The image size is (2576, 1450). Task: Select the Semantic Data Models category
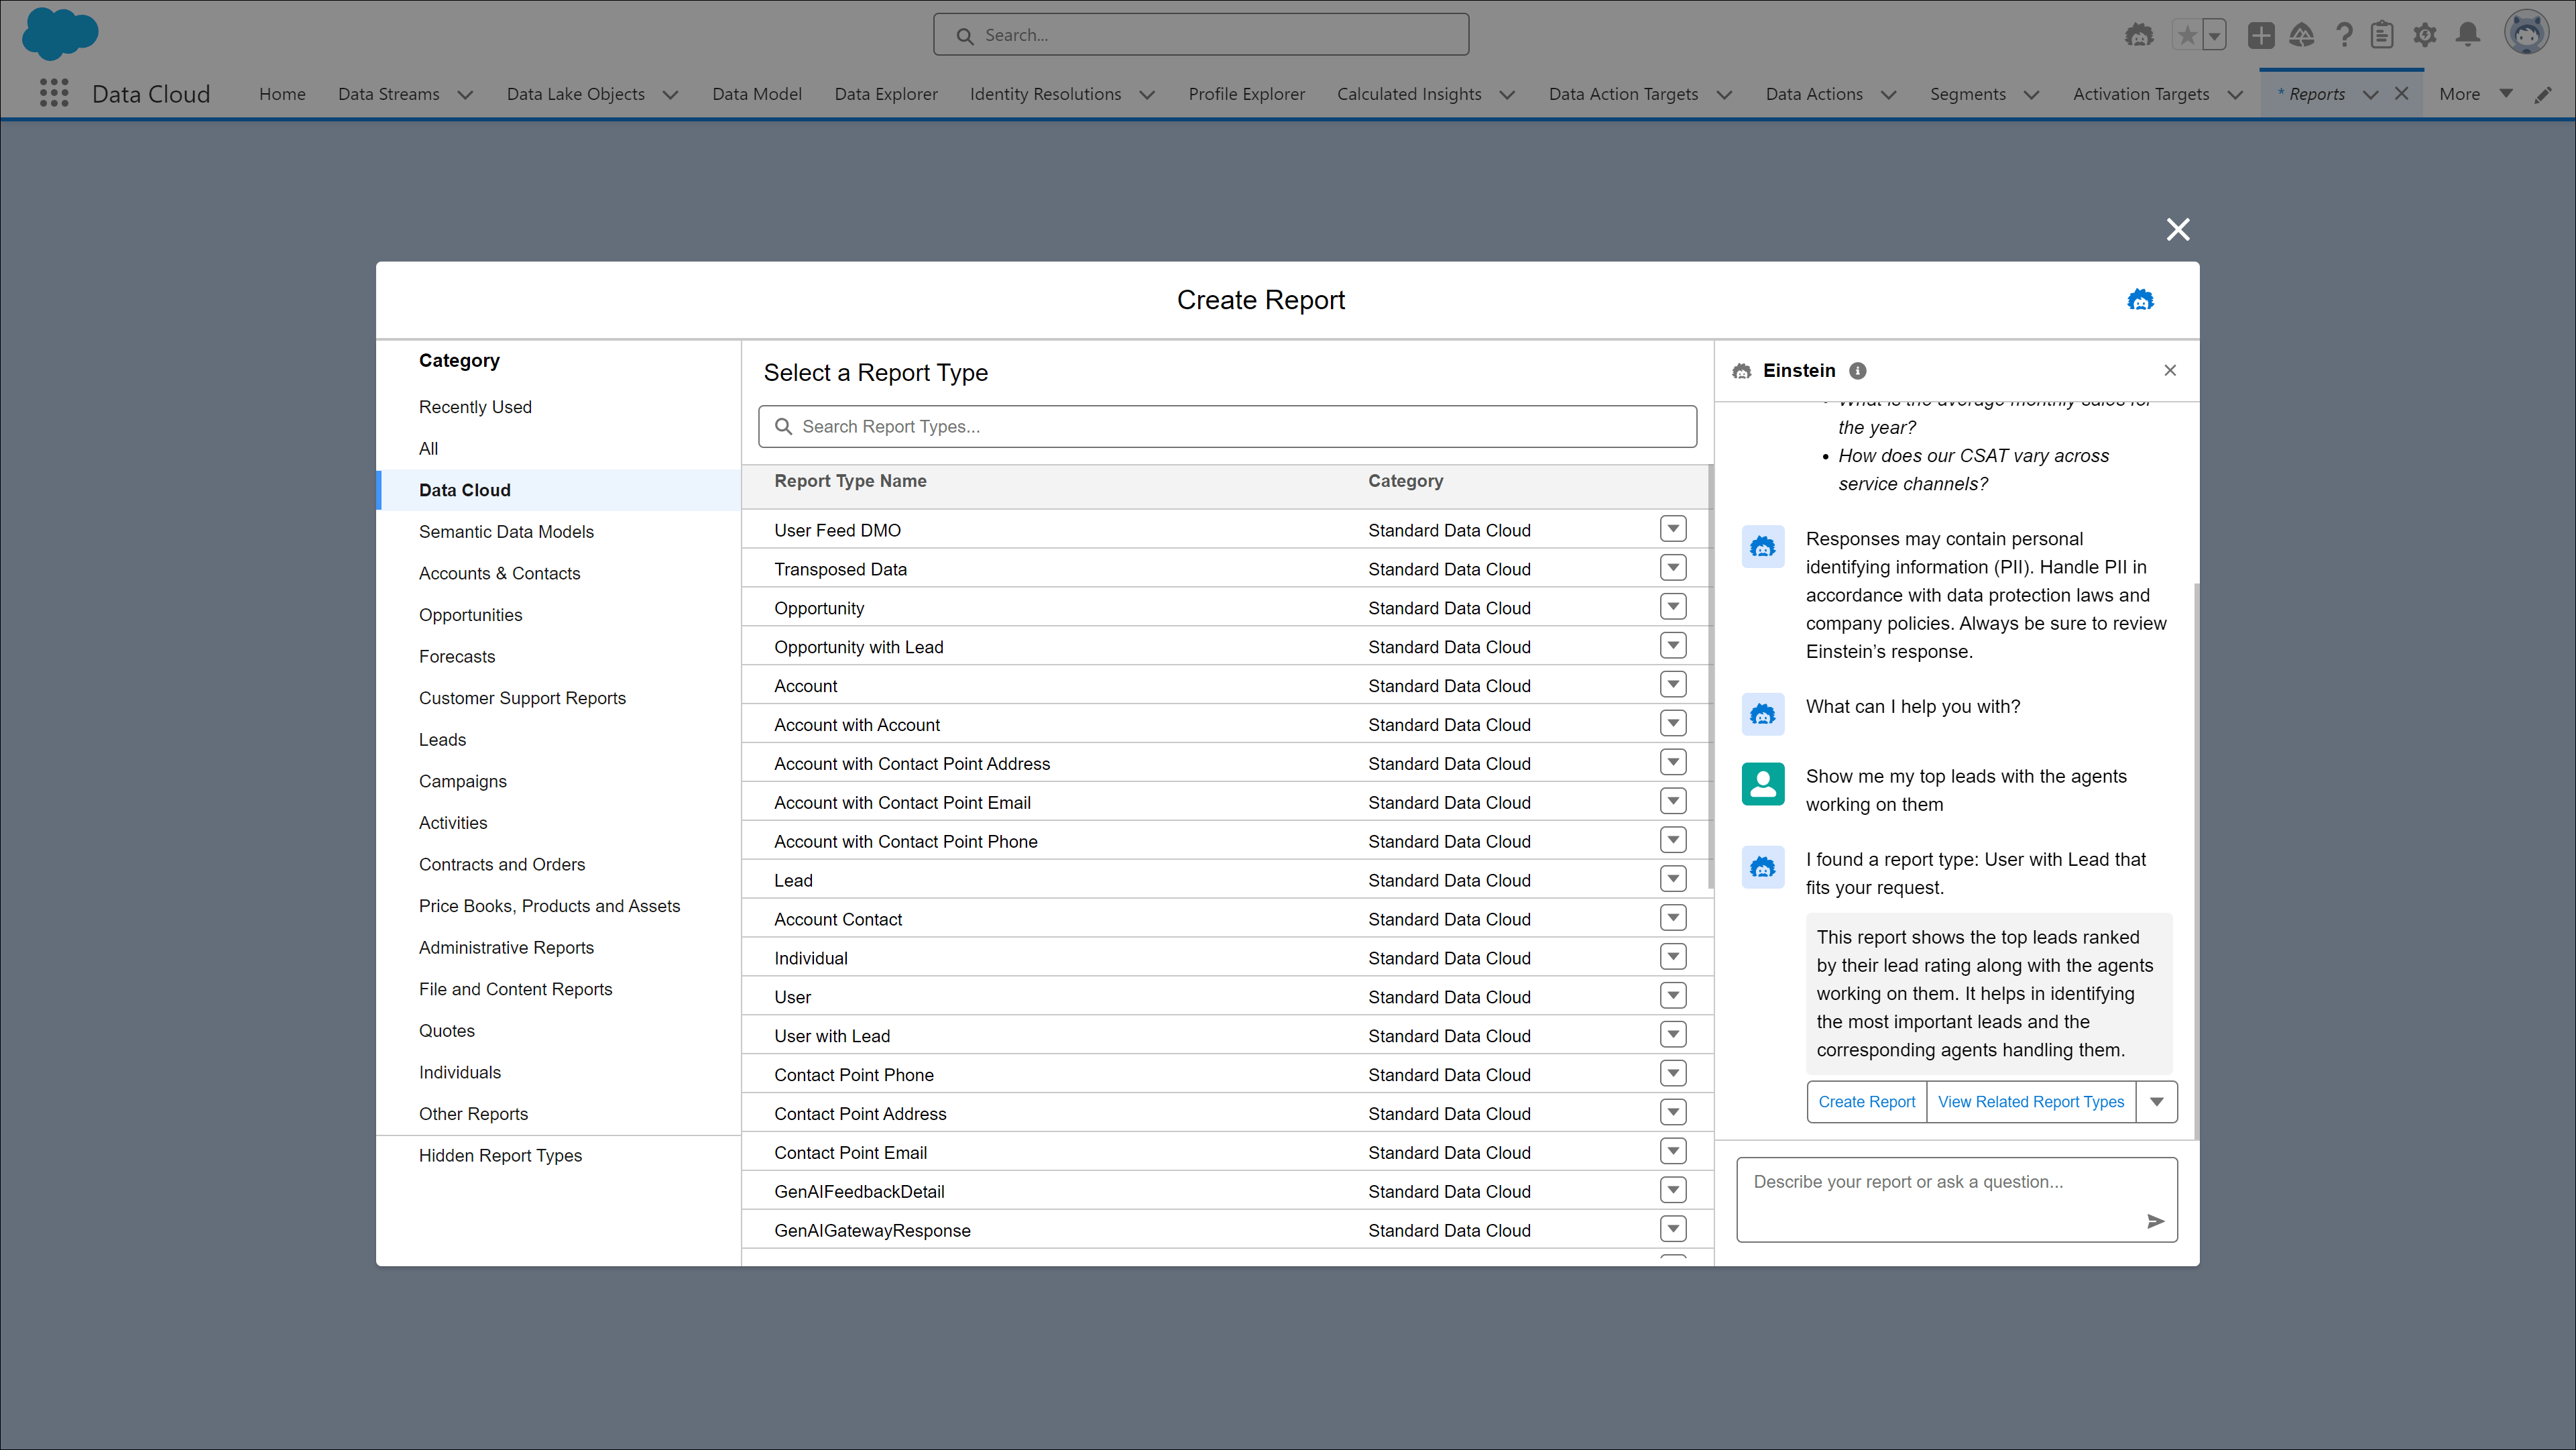(x=506, y=531)
